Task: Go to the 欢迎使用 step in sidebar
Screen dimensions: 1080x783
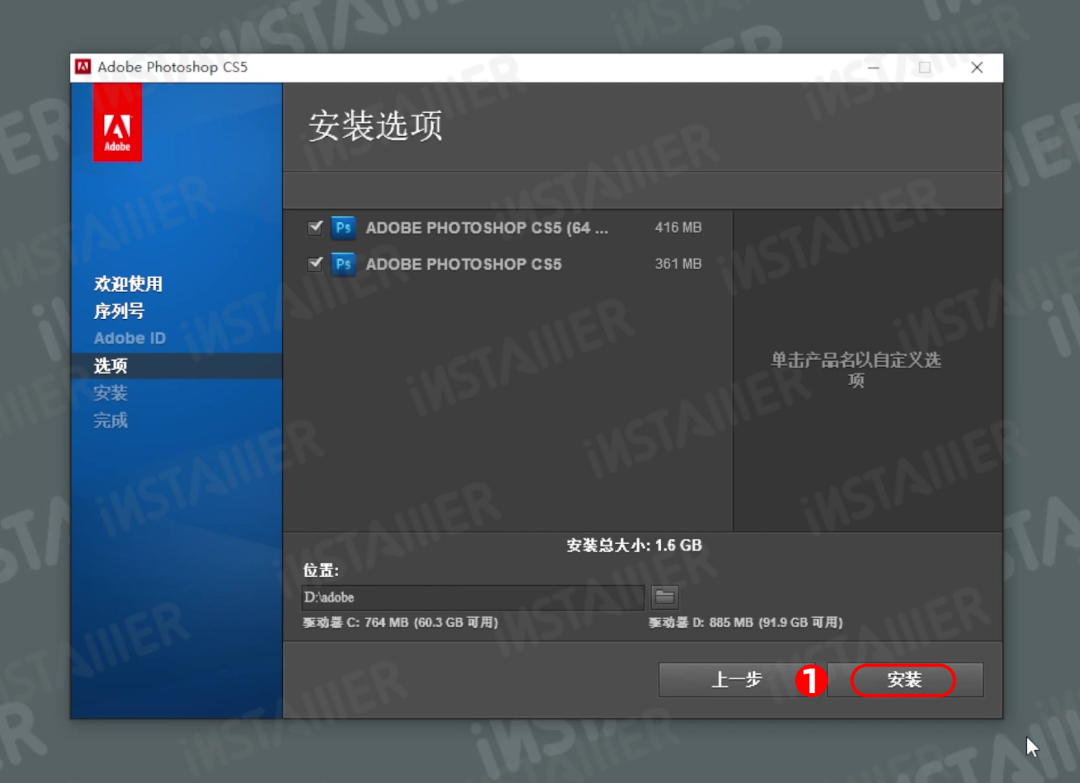Action: [128, 284]
